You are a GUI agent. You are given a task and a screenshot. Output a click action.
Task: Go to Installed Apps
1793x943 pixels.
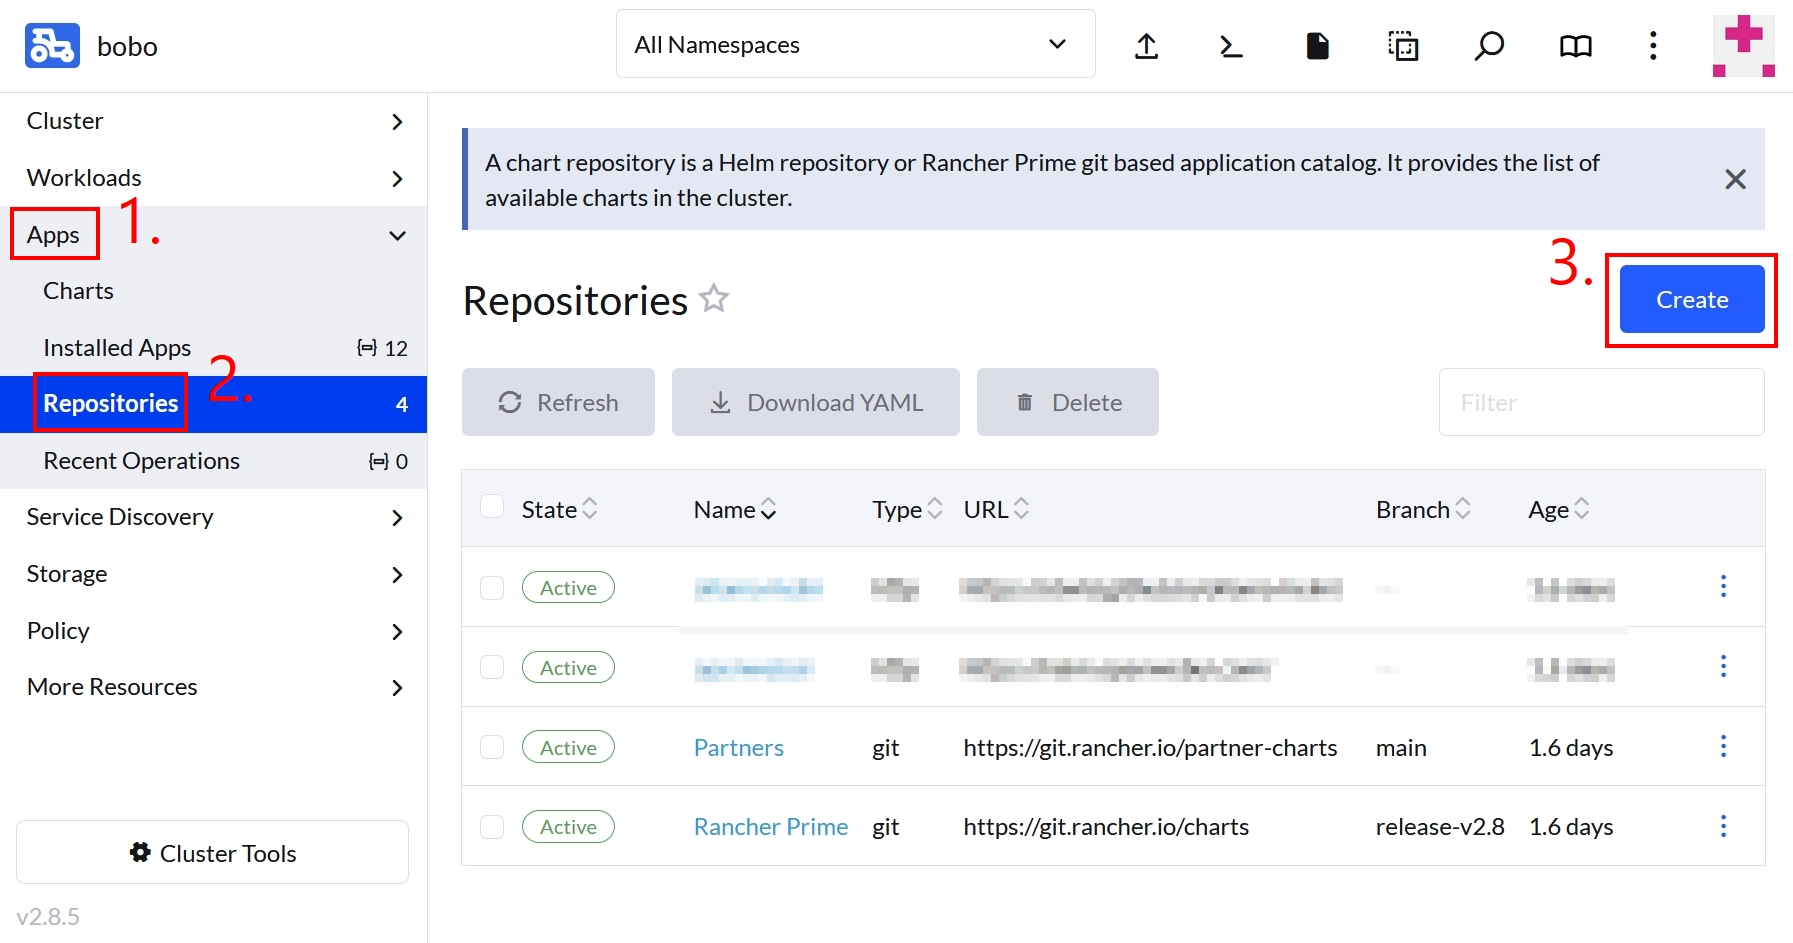click(214, 348)
